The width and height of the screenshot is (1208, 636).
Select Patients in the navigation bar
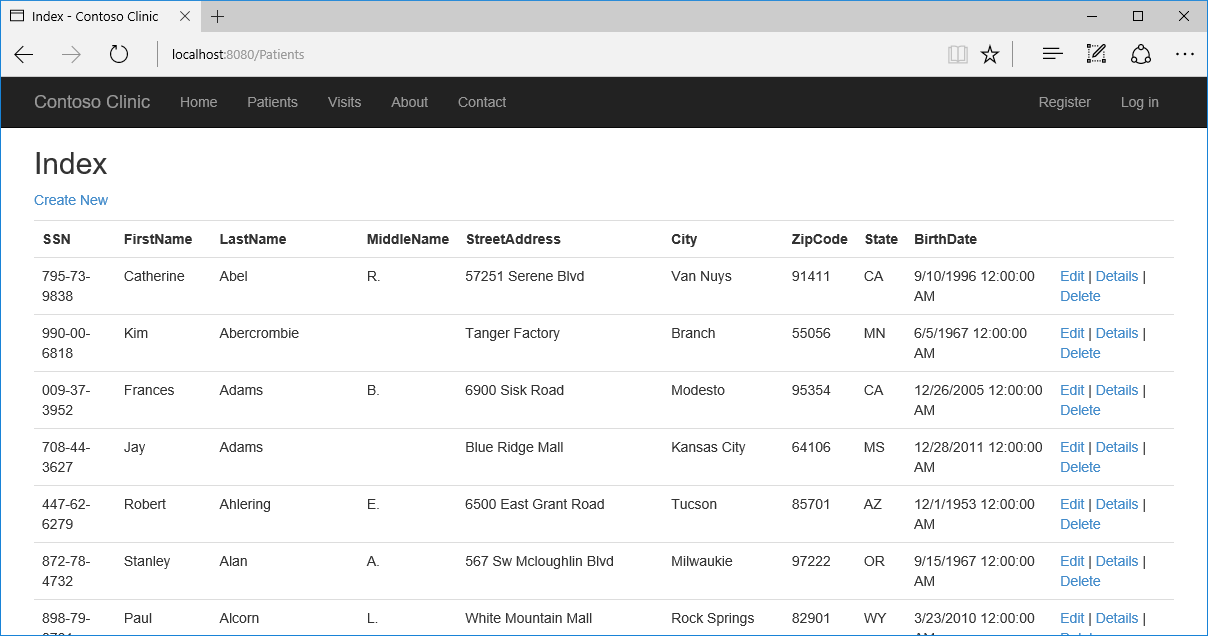click(272, 102)
